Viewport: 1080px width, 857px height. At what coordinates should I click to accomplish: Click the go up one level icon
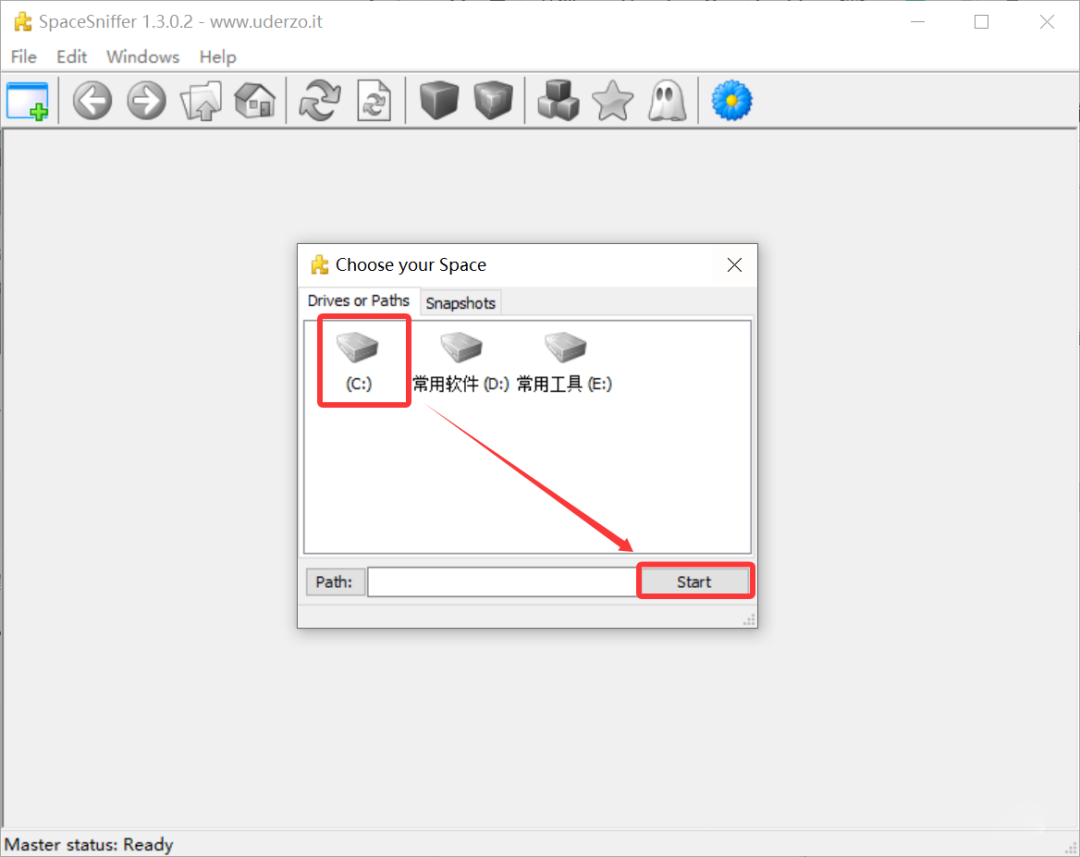201,101
